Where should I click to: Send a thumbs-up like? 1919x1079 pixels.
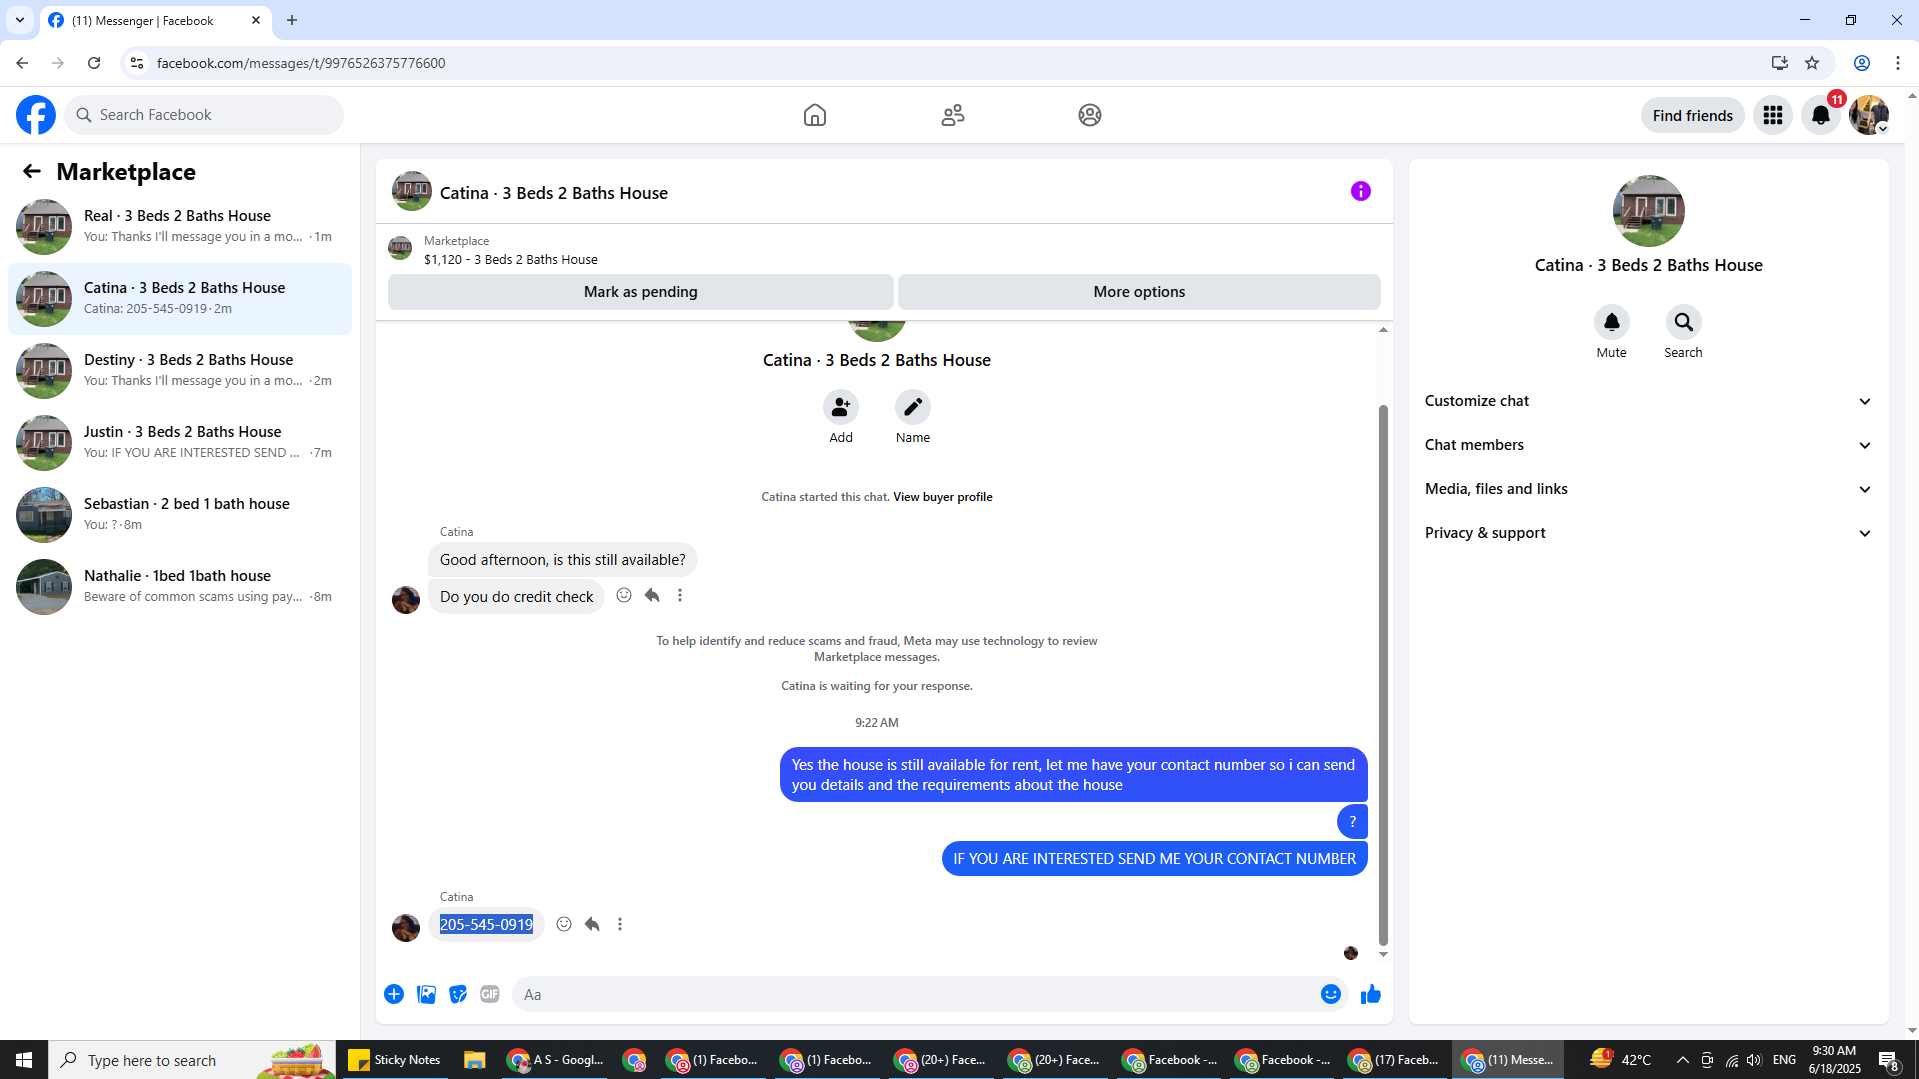coord(1370,994)
